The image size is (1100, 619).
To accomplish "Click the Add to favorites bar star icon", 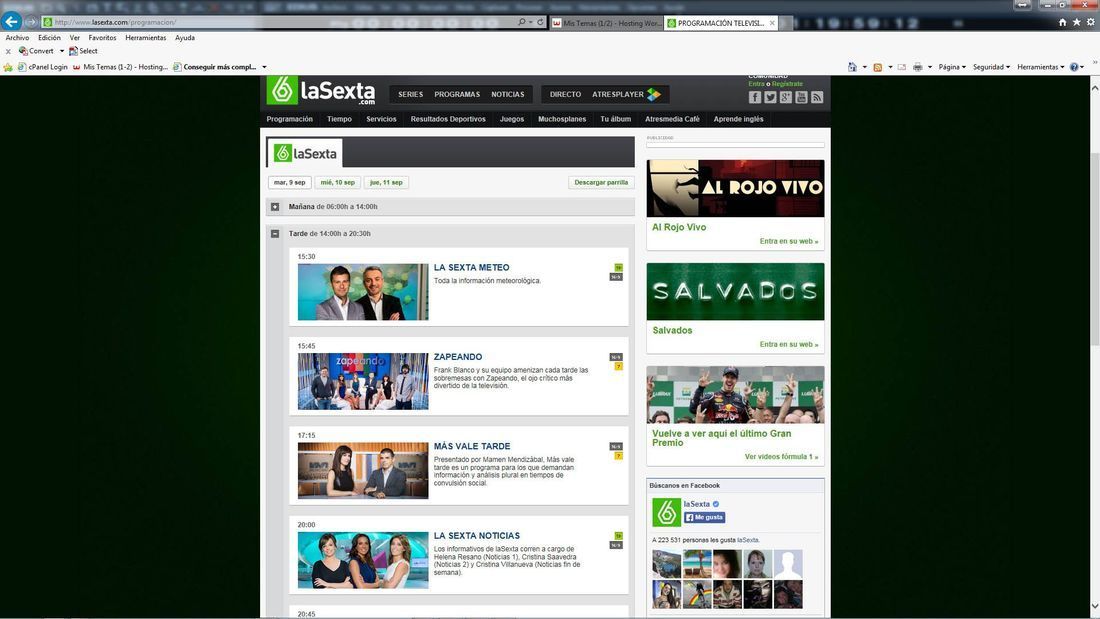I will click(x=8, y=67).
